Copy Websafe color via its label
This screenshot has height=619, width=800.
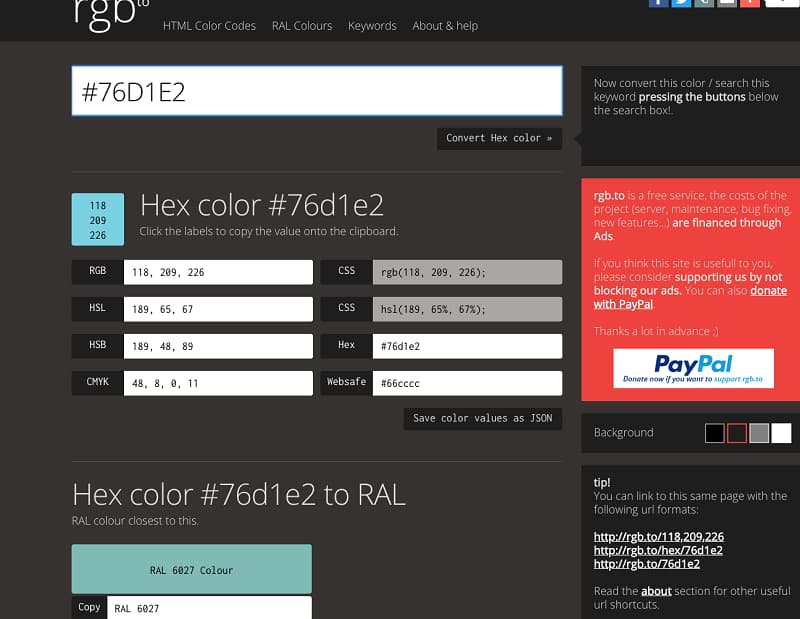point(346,382)
